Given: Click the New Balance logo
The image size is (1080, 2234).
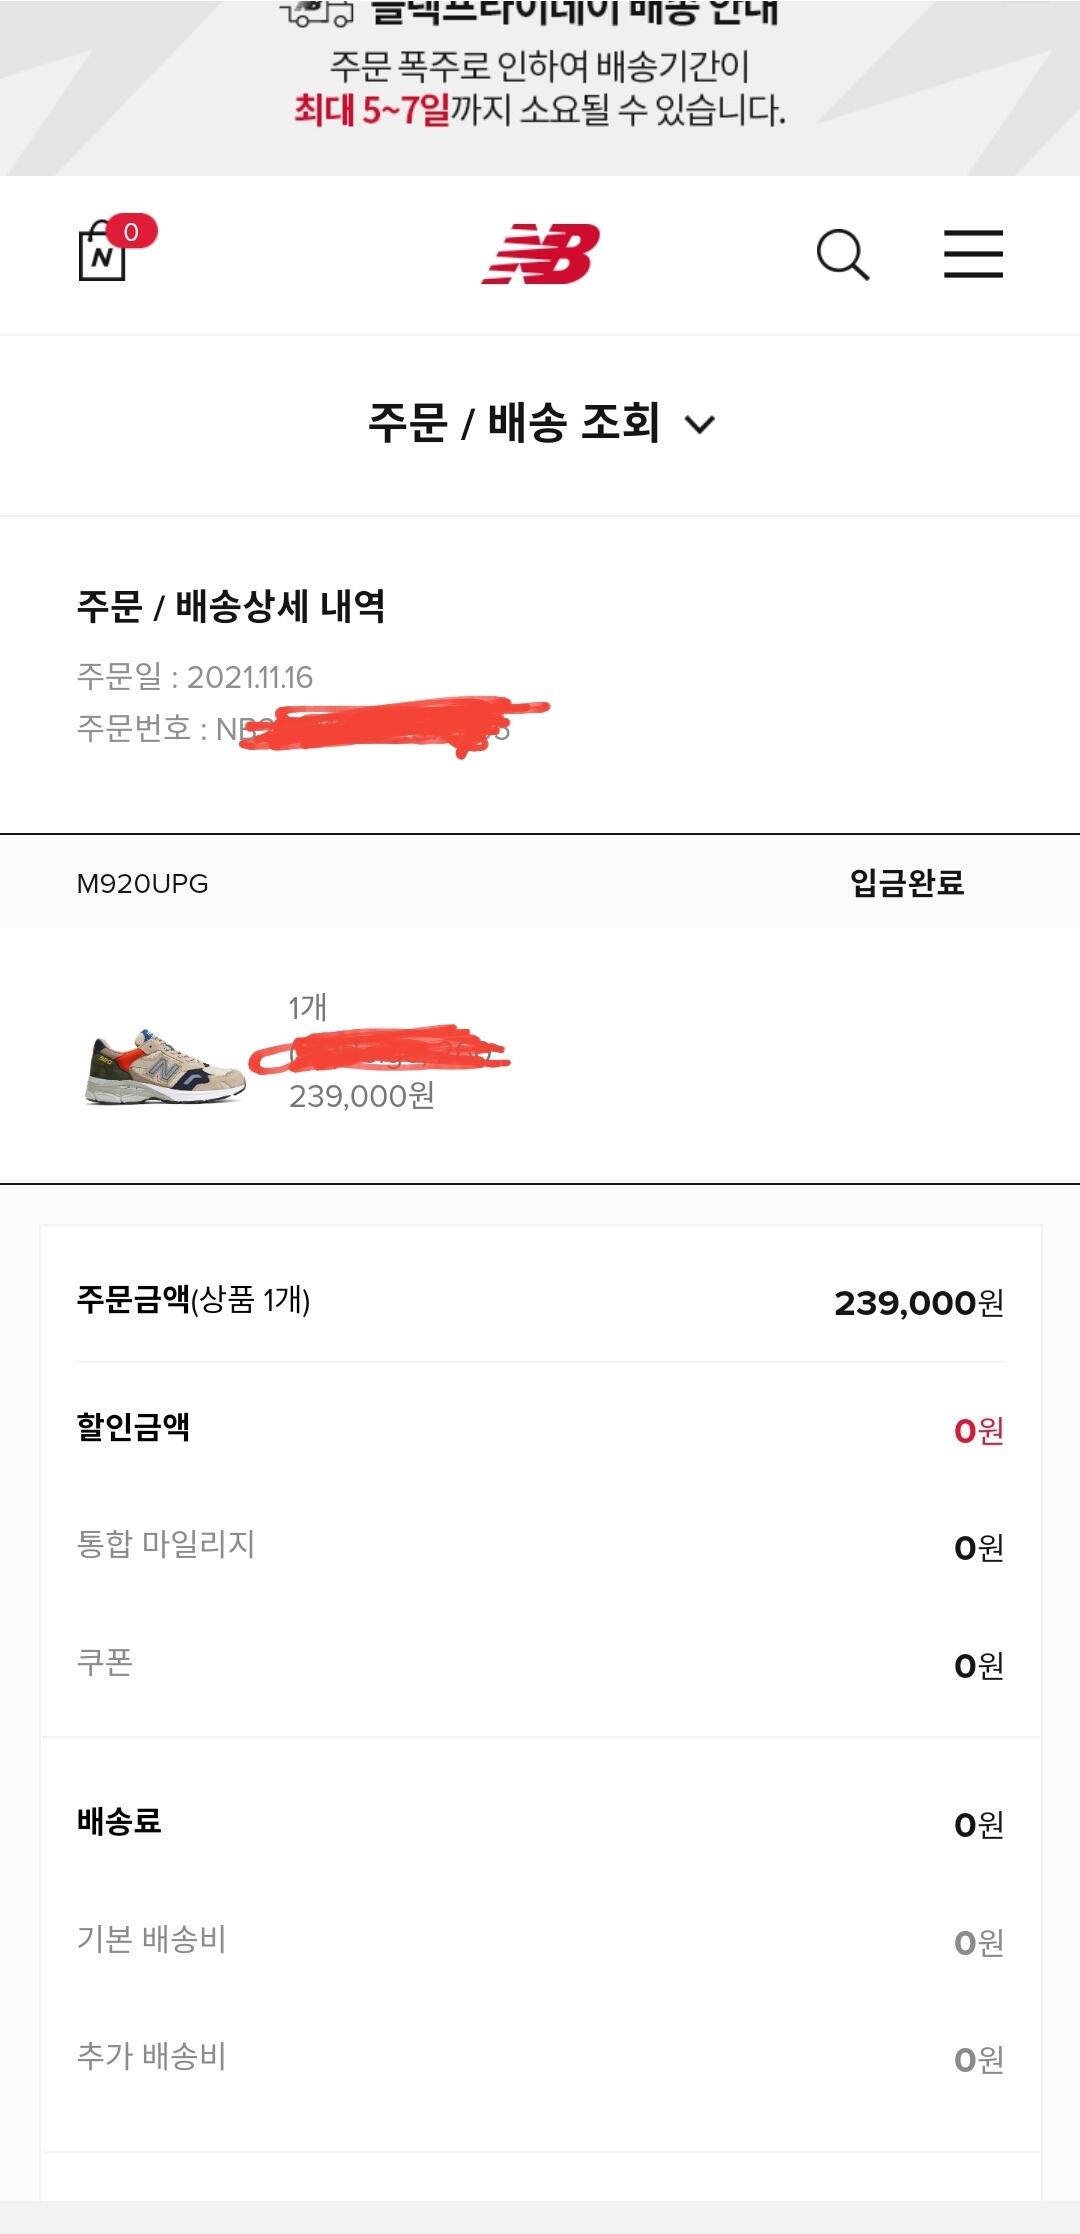Looking at the screenshot, I should [540, 254].
